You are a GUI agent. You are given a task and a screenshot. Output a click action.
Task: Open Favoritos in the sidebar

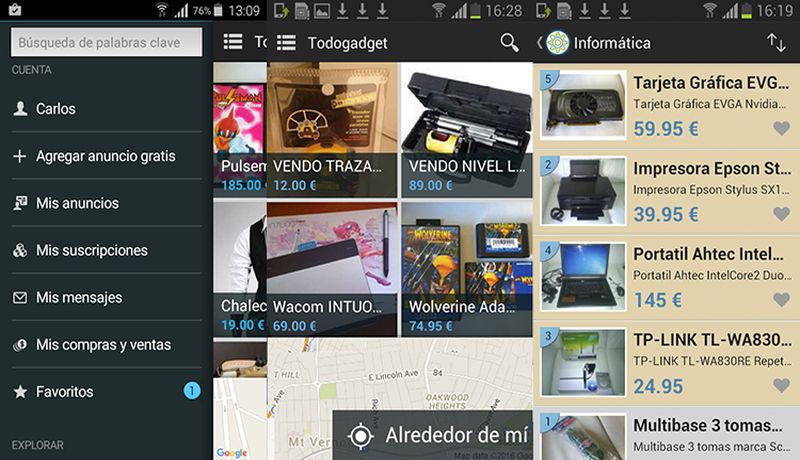tap(106, 392)
